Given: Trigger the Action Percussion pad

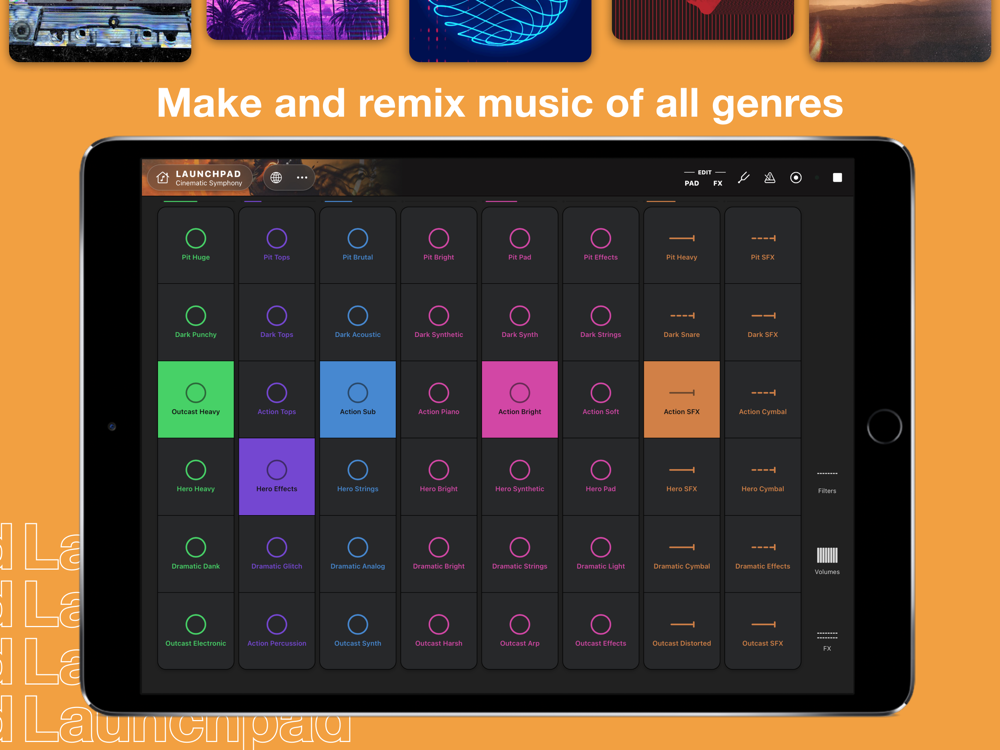Looking at the screenshot, I should coord(277,631).
